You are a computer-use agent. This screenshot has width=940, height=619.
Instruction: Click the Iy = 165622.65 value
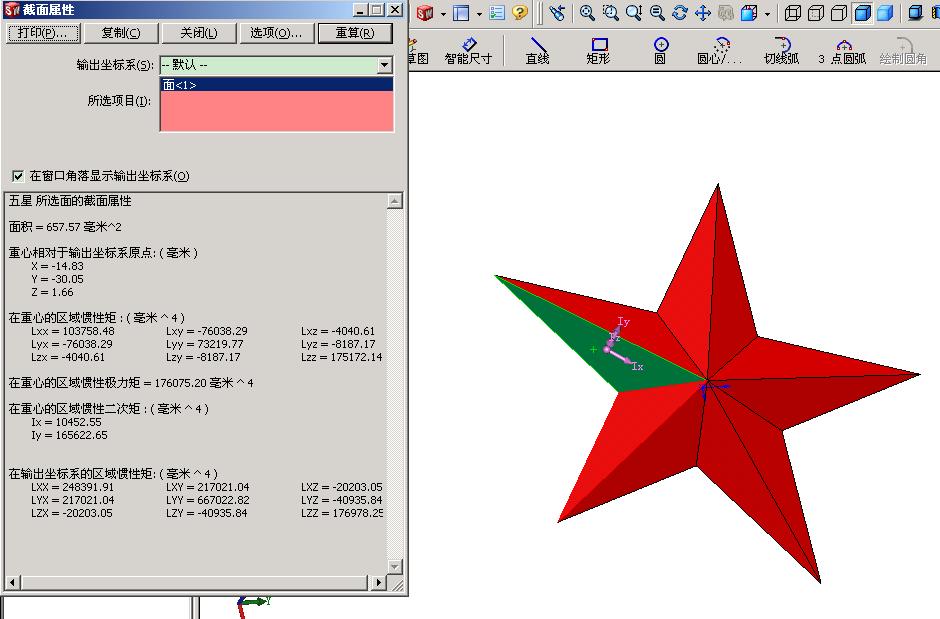coord(70,435)
